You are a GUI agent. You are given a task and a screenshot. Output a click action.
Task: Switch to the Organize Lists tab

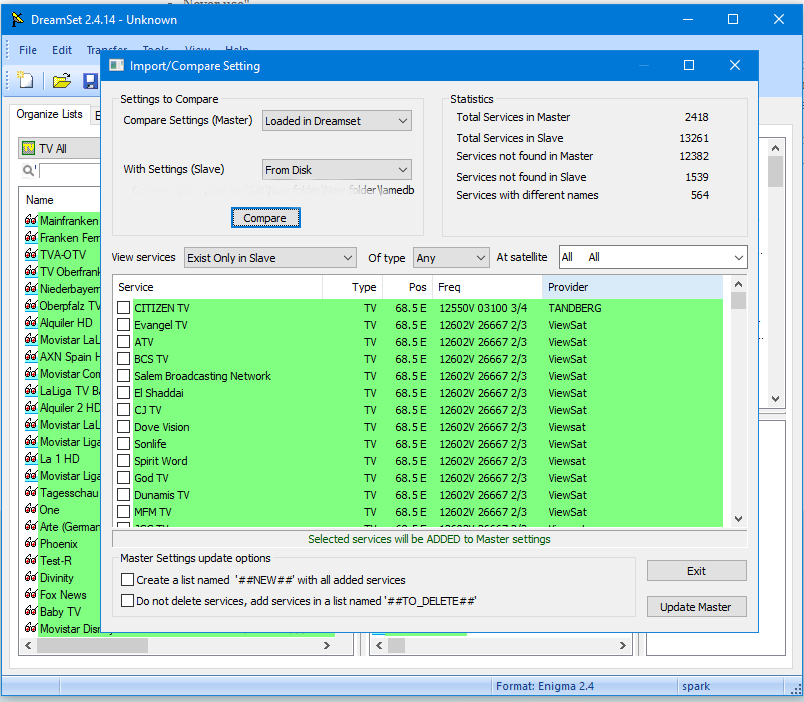49,114
